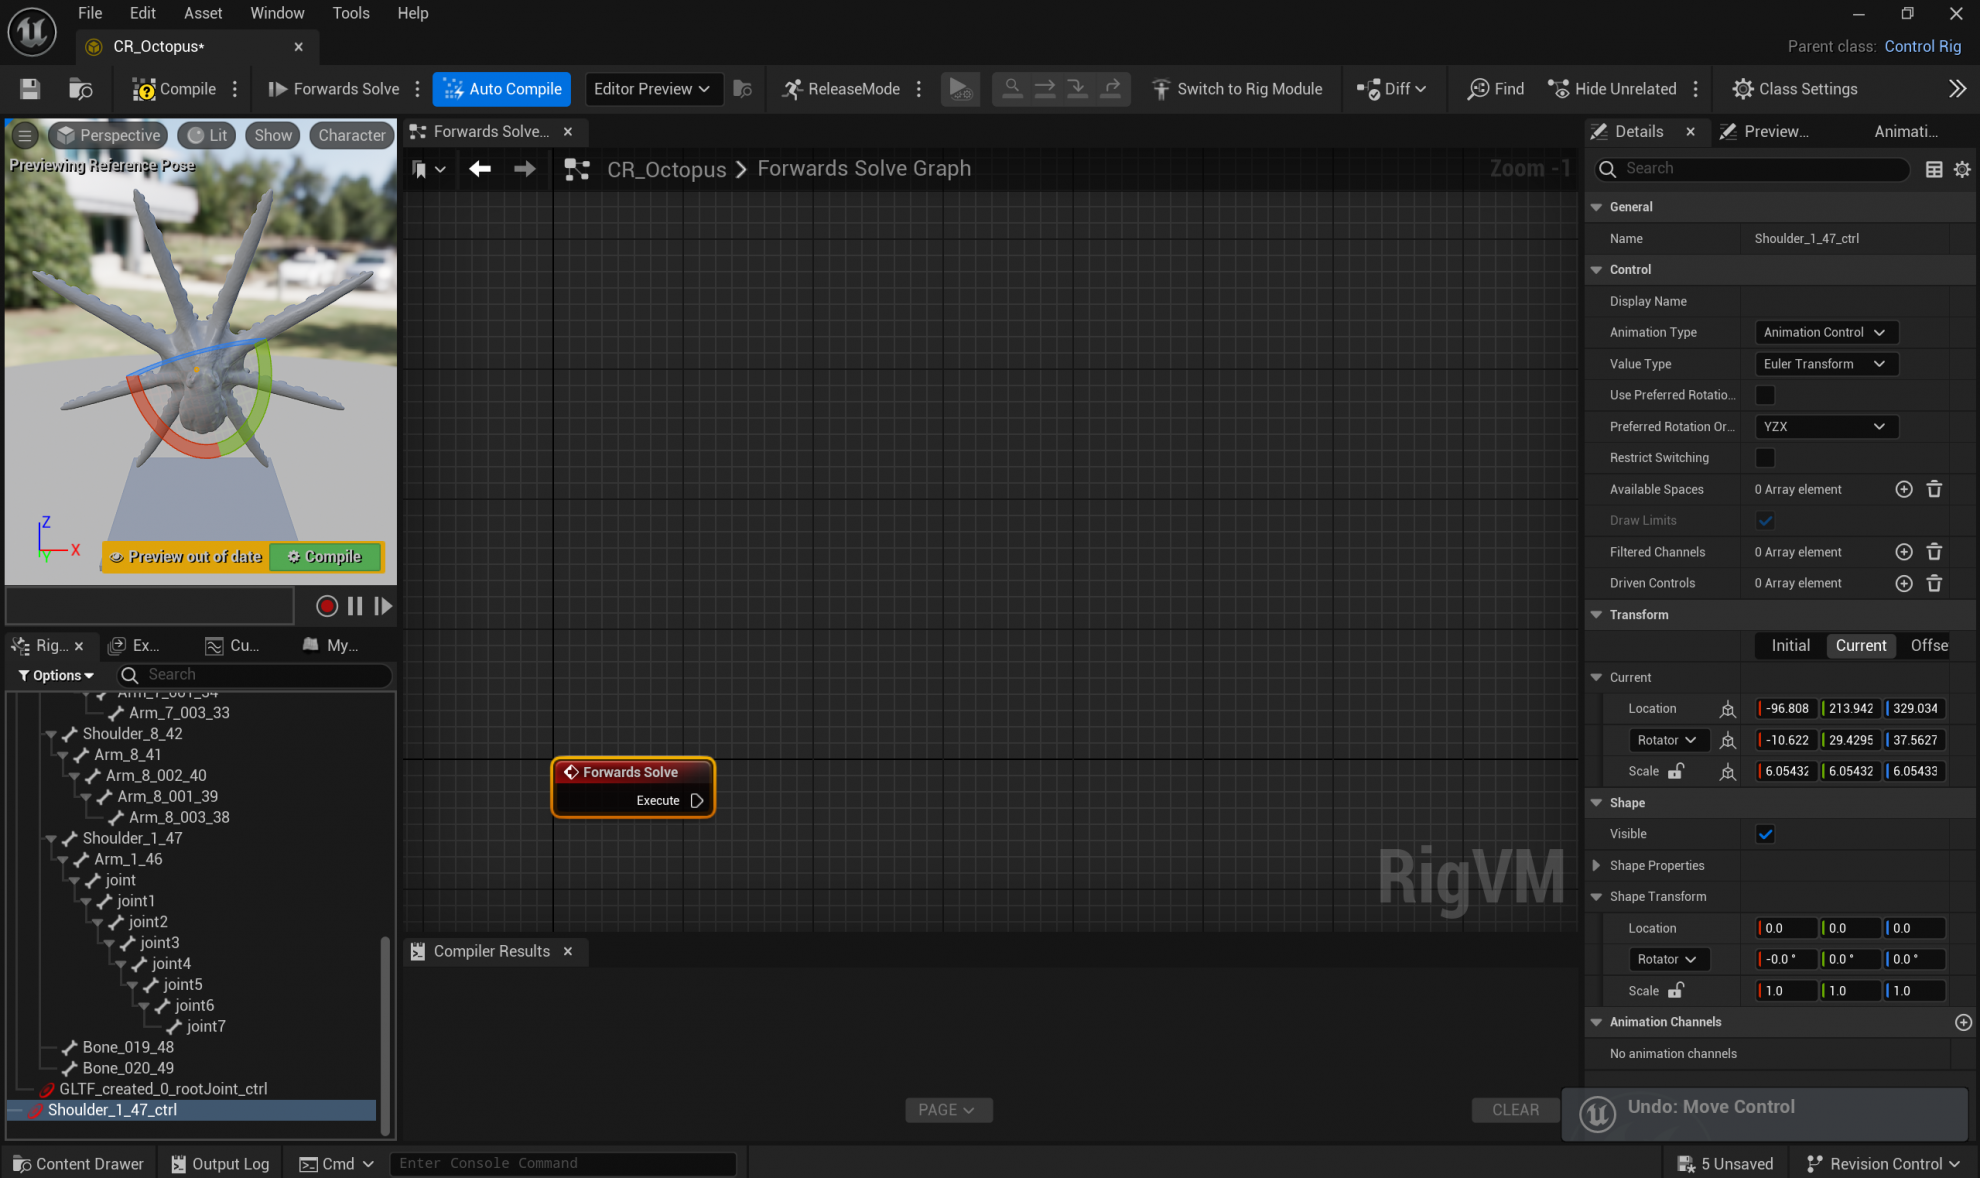
Task: Collapse the Shoulder_1_47 hierarchy item
Action: pos(51,838)
